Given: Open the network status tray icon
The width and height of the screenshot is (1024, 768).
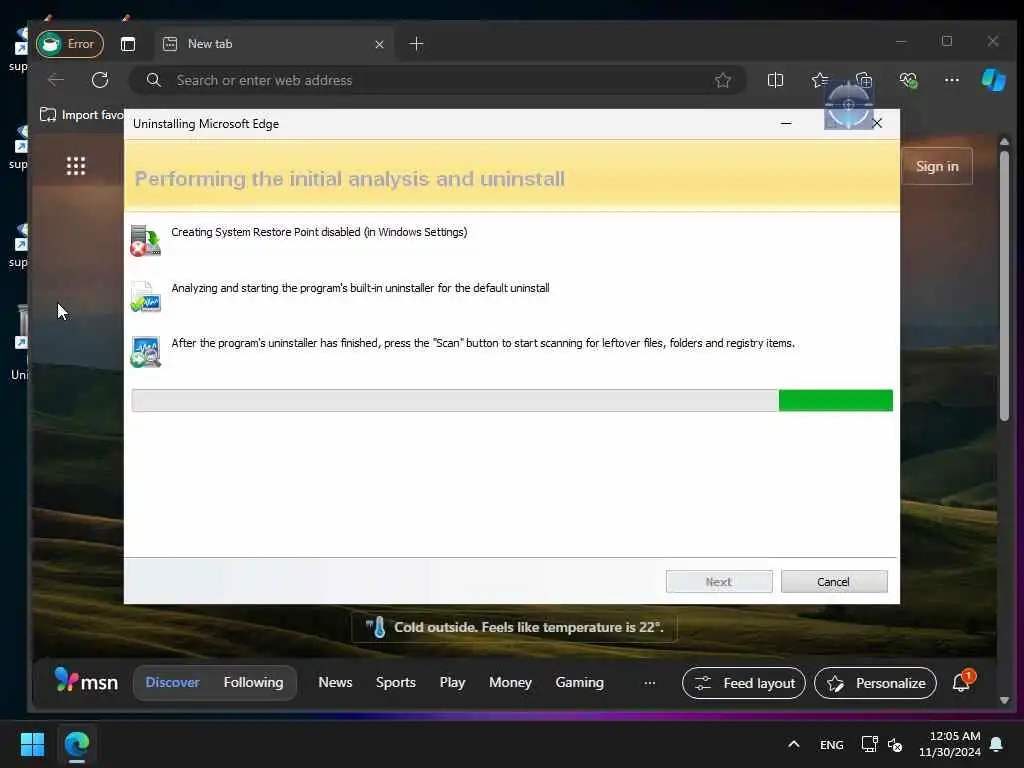Looking at the screenshot, I should pos(869,744).
